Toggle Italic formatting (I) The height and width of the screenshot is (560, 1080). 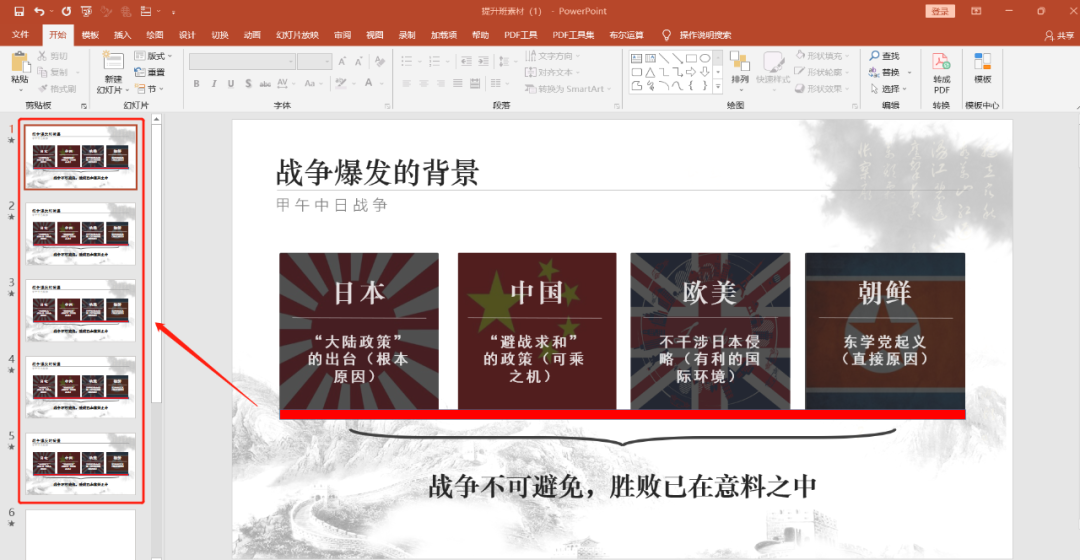click(214, 83)
